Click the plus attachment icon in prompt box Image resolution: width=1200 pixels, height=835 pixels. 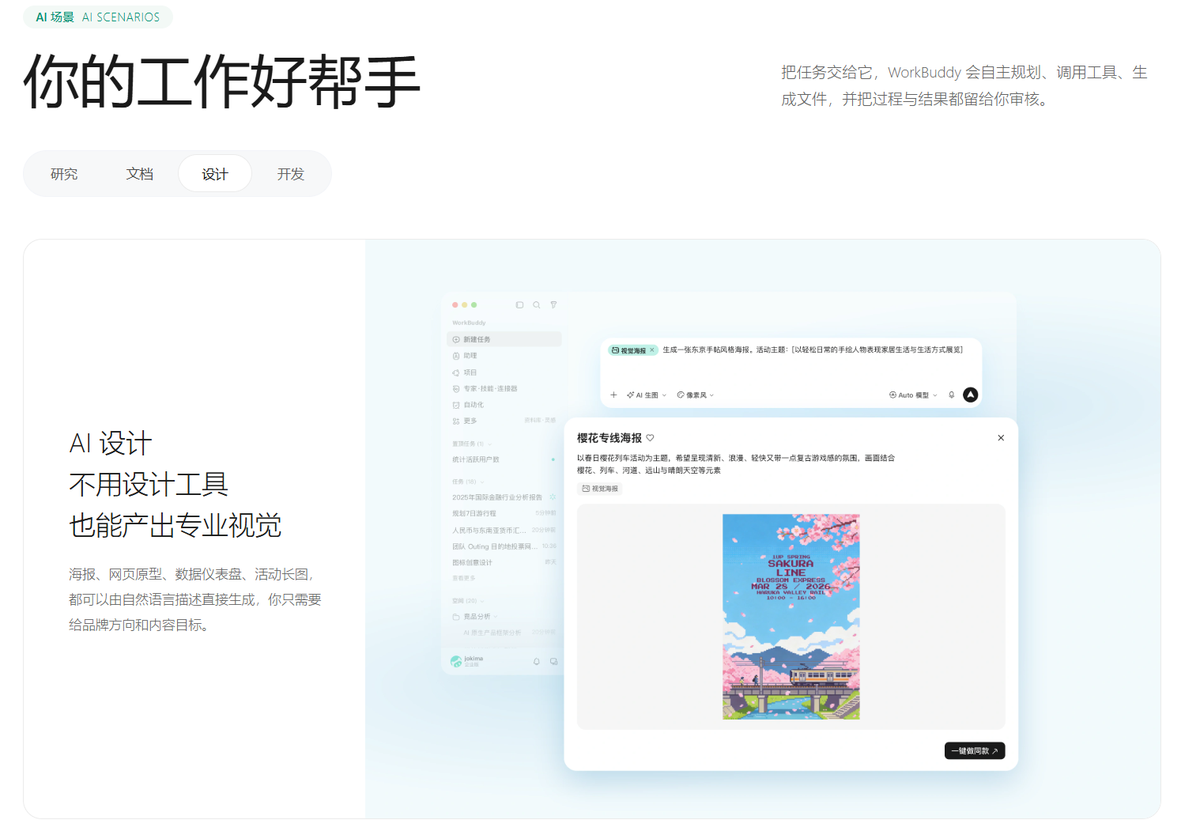614,395
